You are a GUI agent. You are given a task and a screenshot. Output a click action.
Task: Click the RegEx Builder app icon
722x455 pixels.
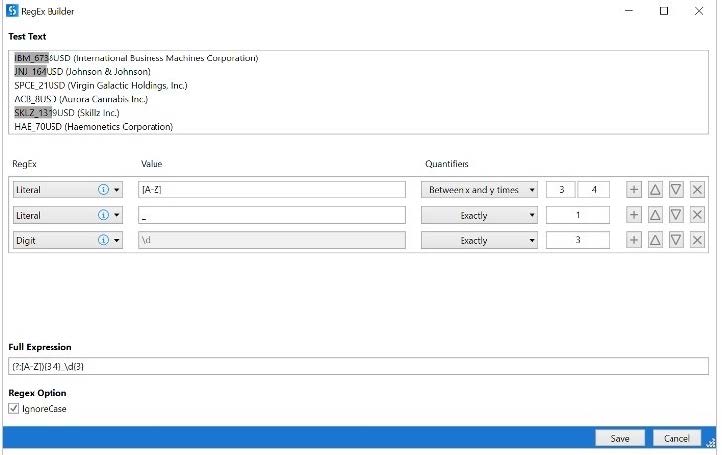coord(12,11)
